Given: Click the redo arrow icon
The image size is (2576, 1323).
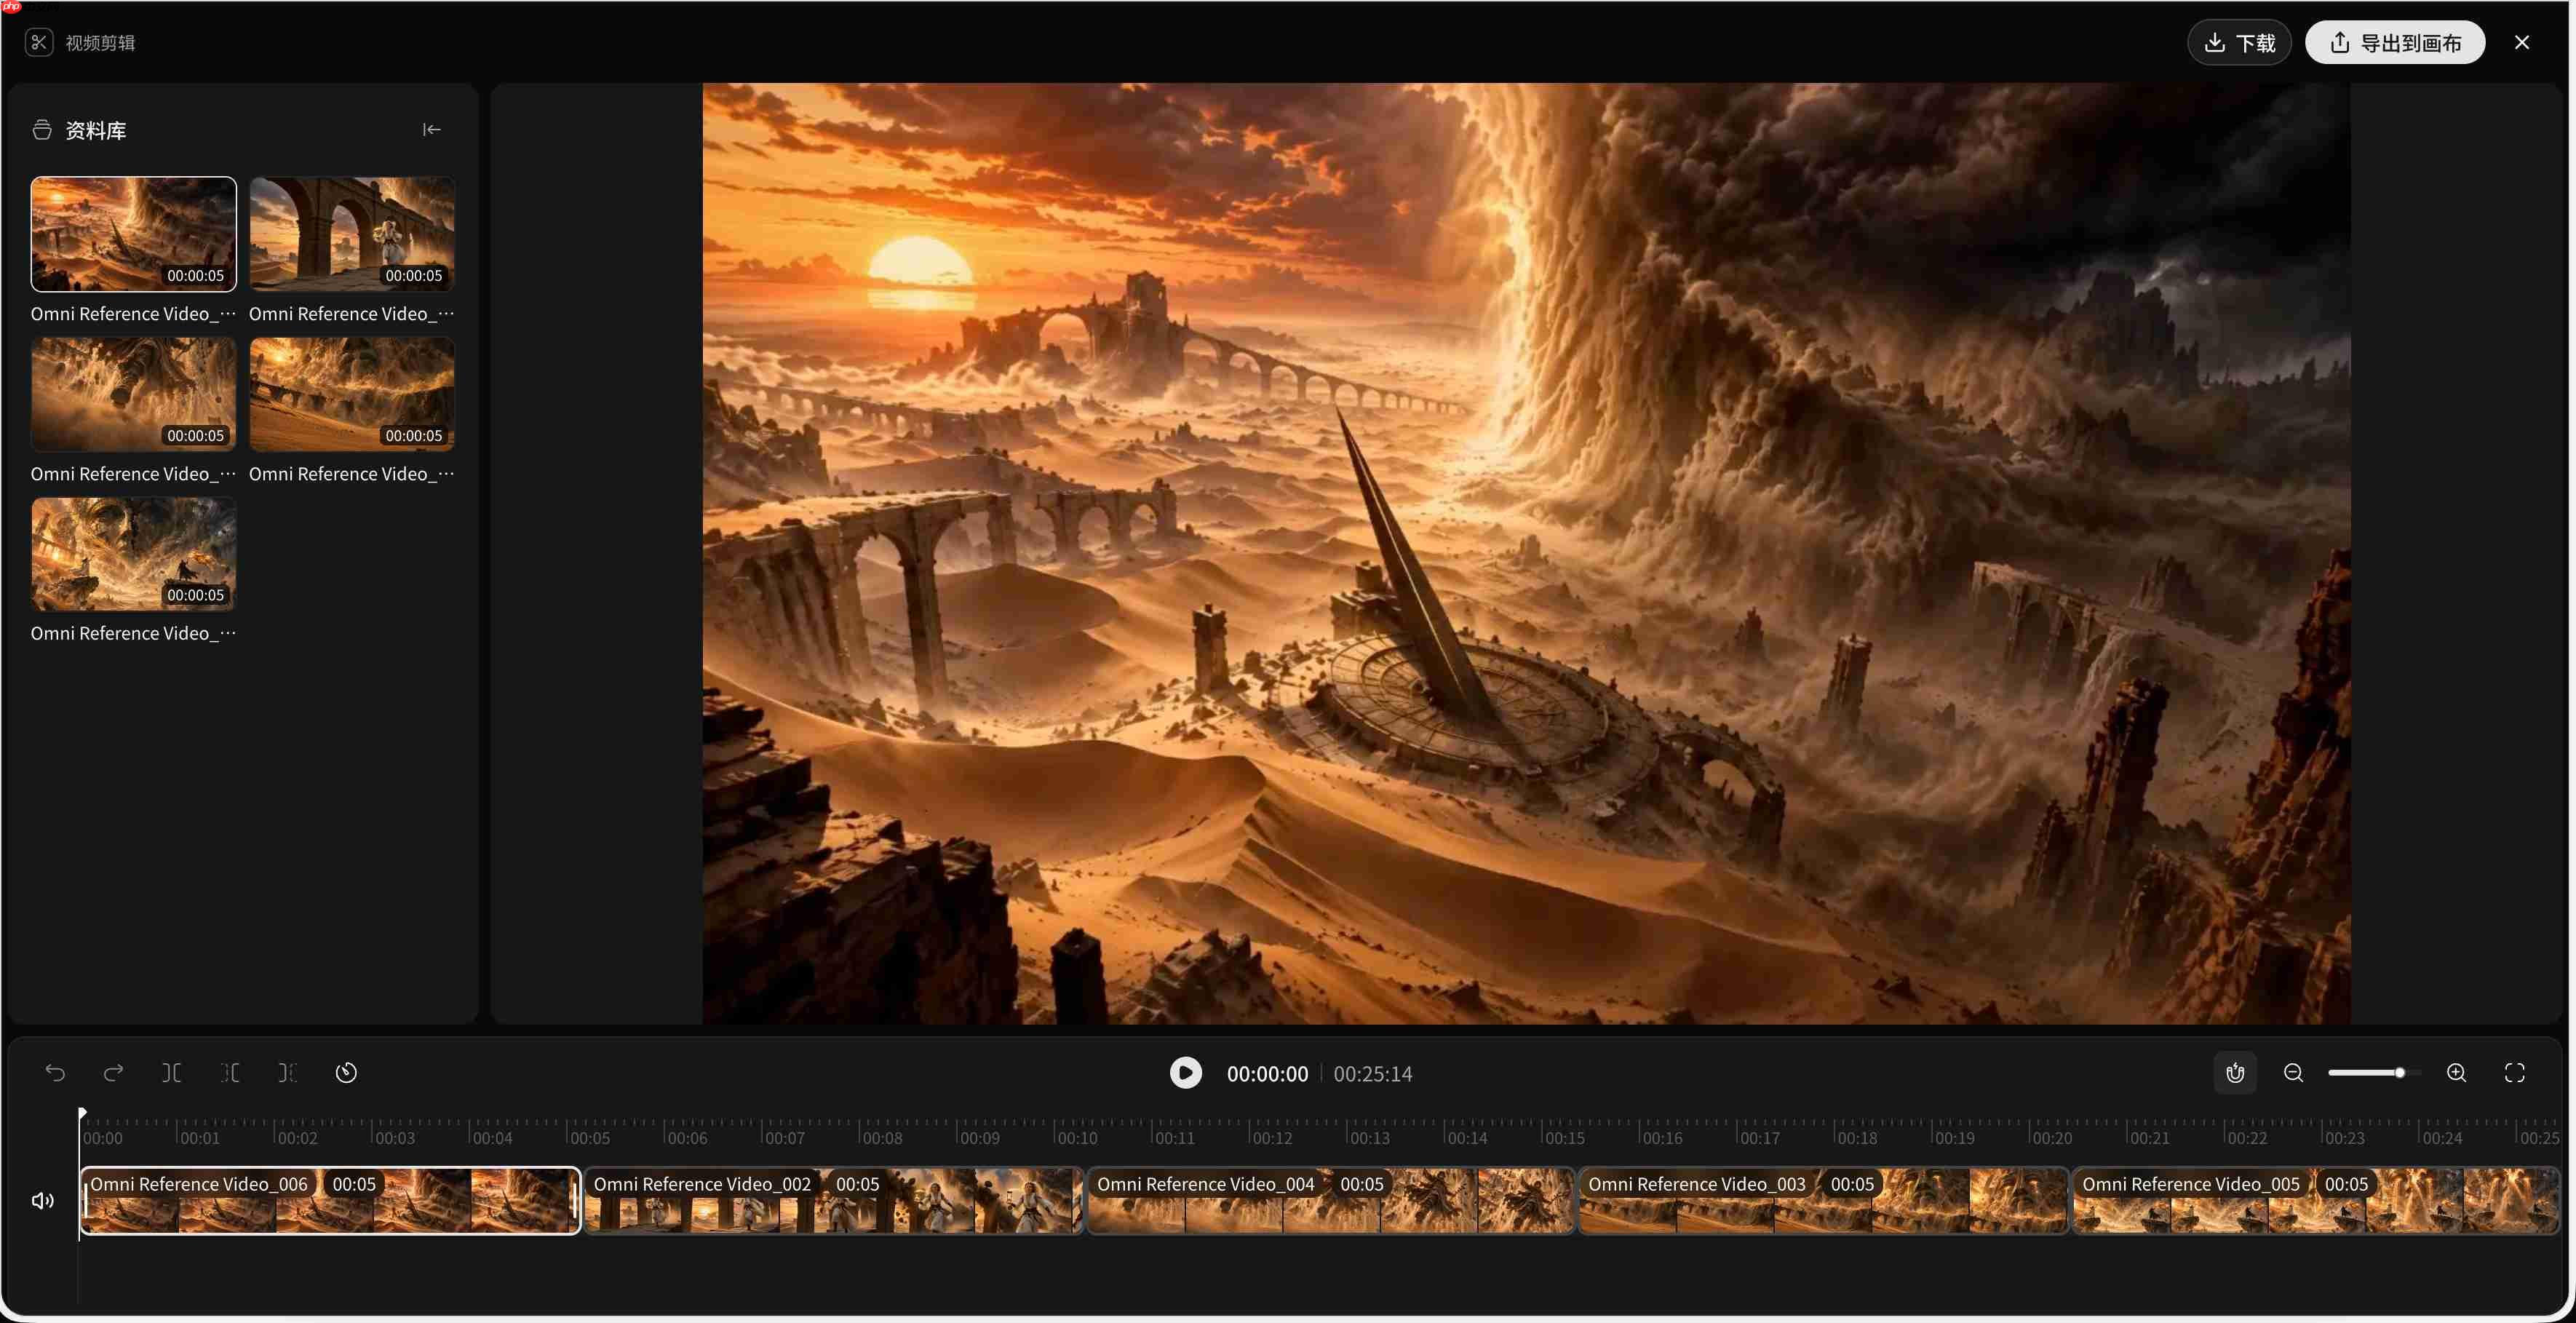Looking at the screenshot, I should (x=113, y=1073).
